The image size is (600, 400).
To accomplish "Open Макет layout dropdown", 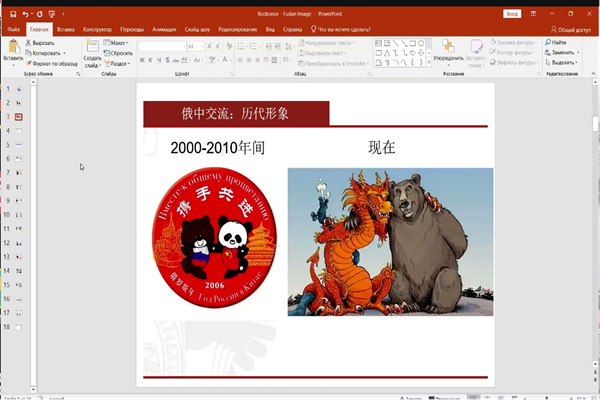I will 116,43.
